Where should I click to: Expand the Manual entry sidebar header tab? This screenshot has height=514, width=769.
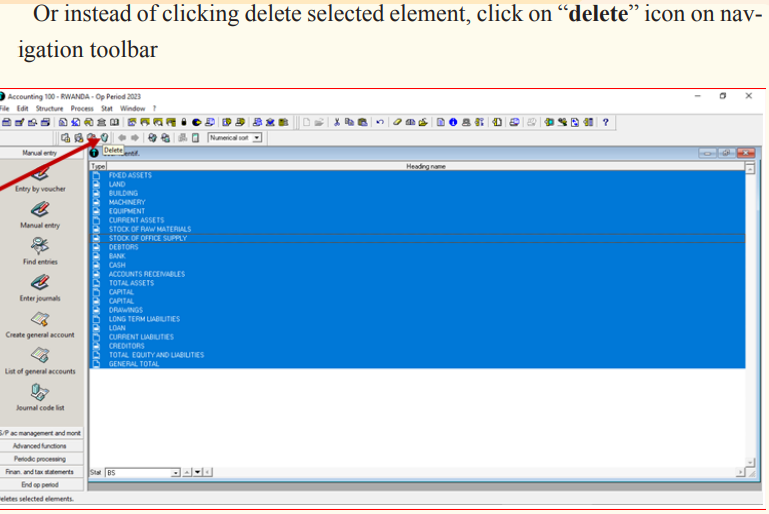point(41,153)
